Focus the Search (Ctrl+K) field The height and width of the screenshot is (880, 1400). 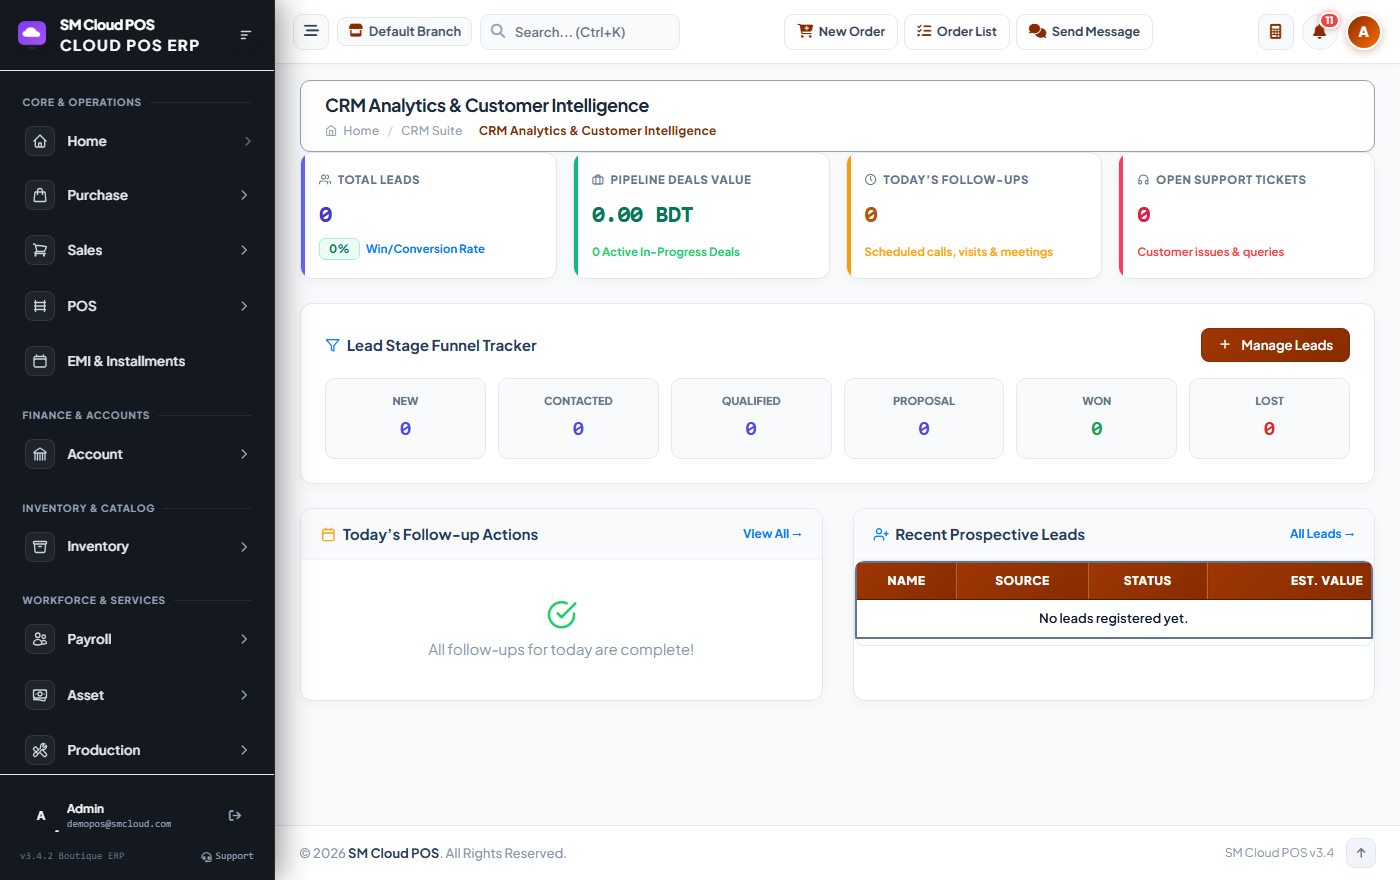580,32
